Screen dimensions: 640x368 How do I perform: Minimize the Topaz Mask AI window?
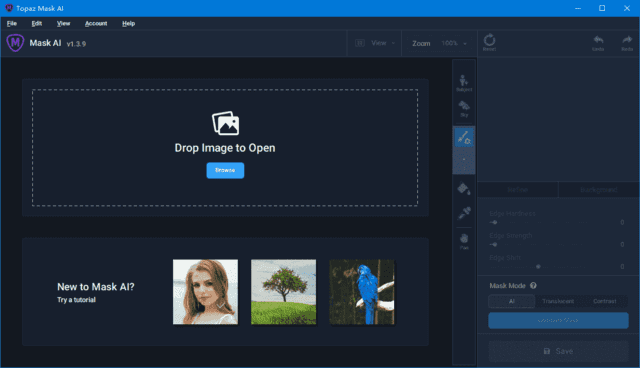[578, 8]
